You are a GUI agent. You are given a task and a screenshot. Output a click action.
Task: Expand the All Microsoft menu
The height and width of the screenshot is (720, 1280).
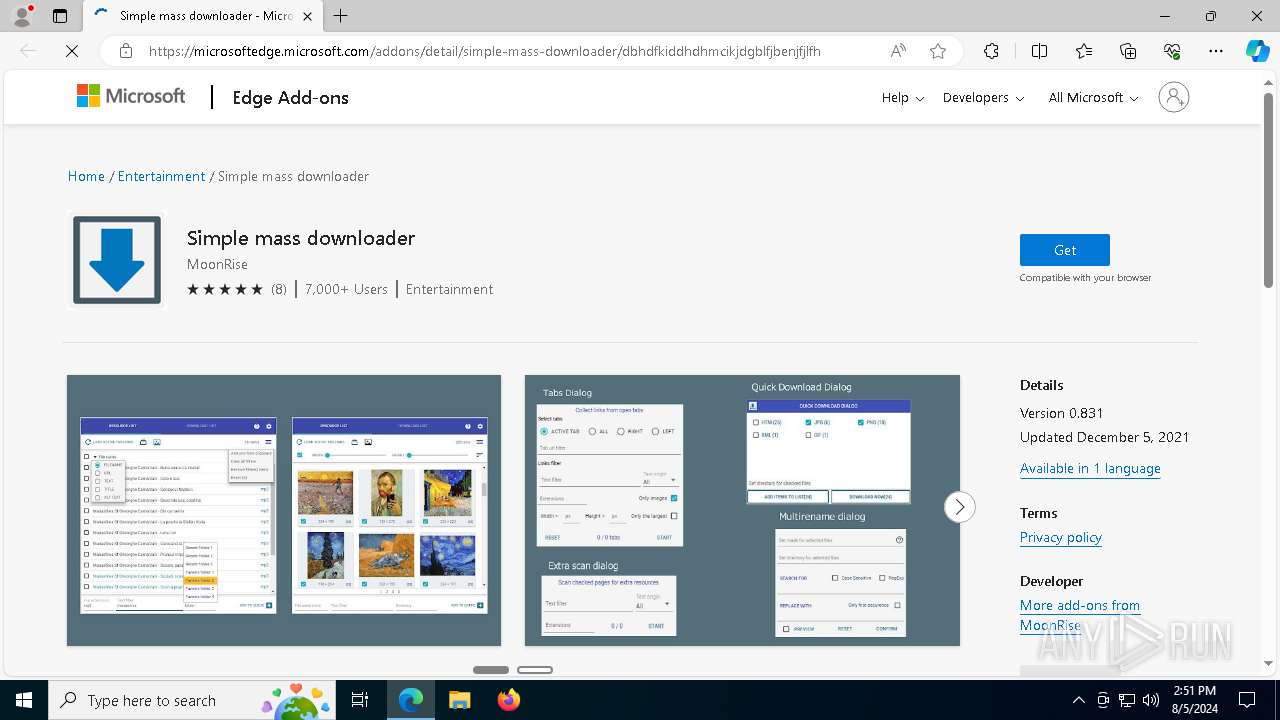[x=1093, y=97]
